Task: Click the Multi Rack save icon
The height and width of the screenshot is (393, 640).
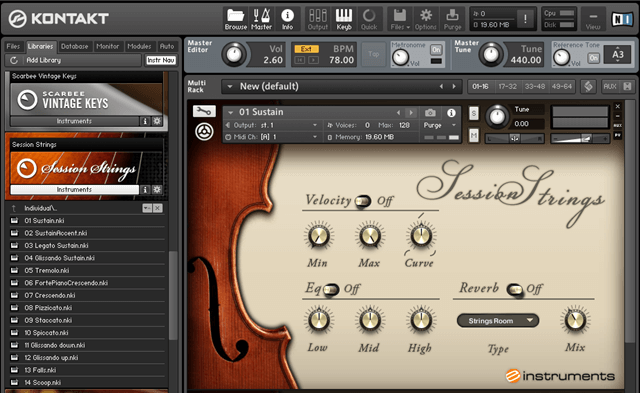Action: (x=627, y=86)
